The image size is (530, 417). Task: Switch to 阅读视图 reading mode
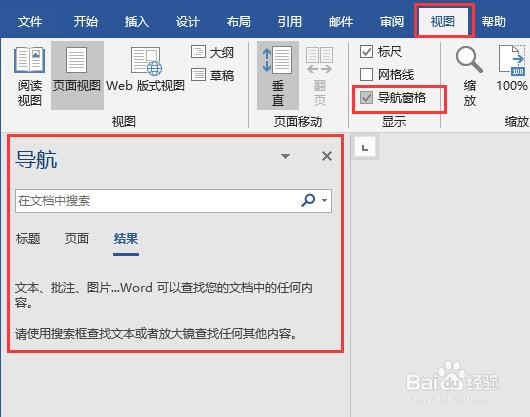pyautogui.click(x=30, y=76)
